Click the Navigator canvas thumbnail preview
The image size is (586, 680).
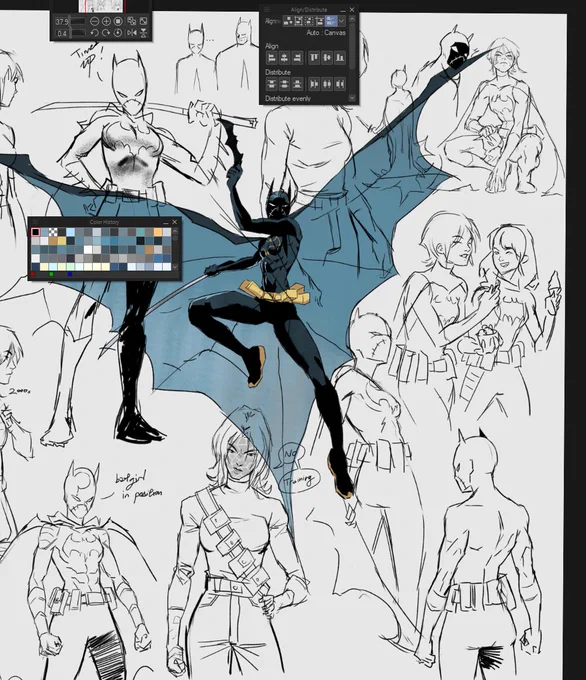[101, 6]
